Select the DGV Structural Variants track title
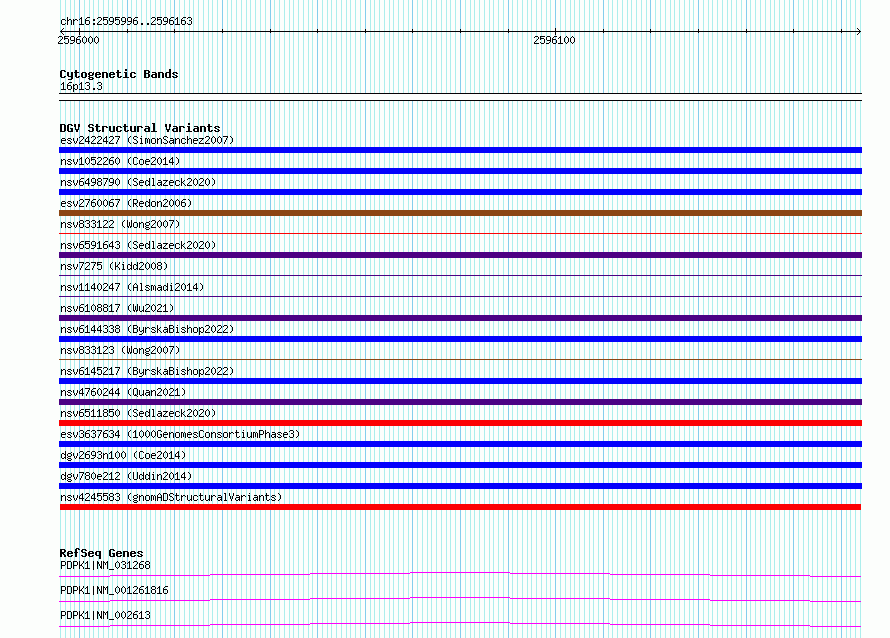890x638 pixels. coord(140,128)
